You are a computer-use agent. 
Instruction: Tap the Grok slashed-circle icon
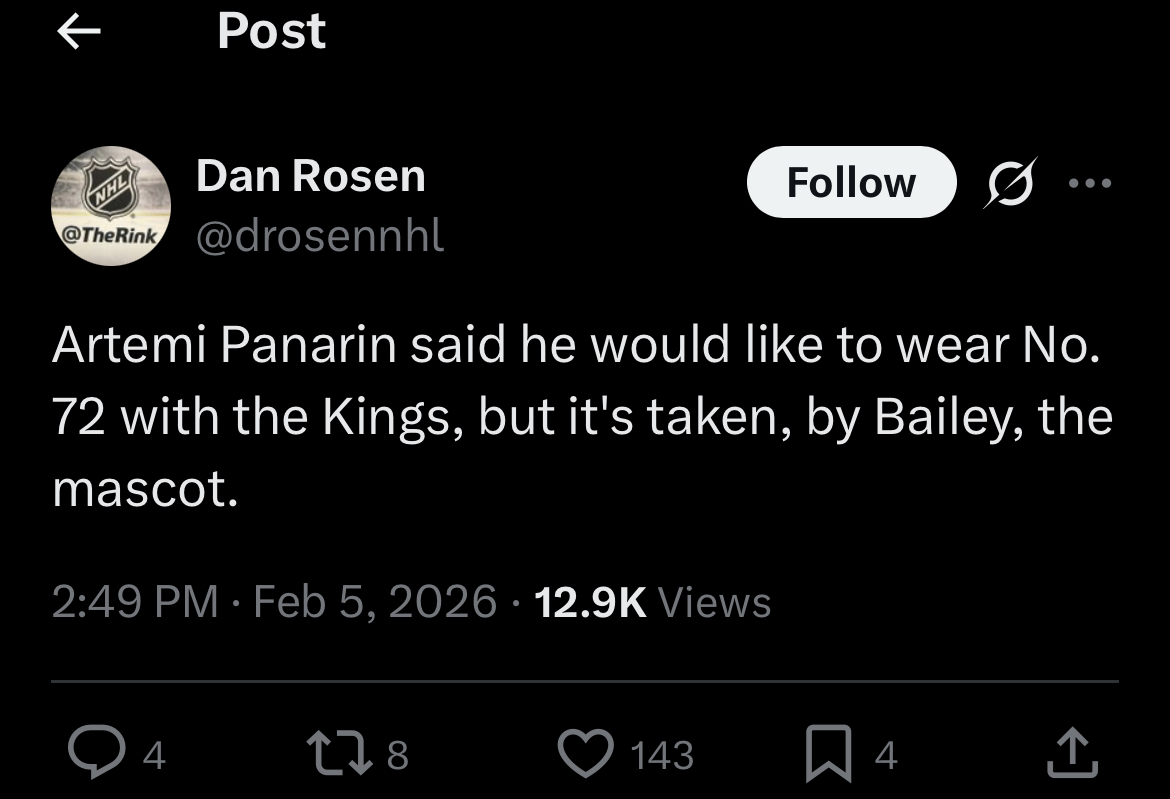click(x=1010, y=182)
